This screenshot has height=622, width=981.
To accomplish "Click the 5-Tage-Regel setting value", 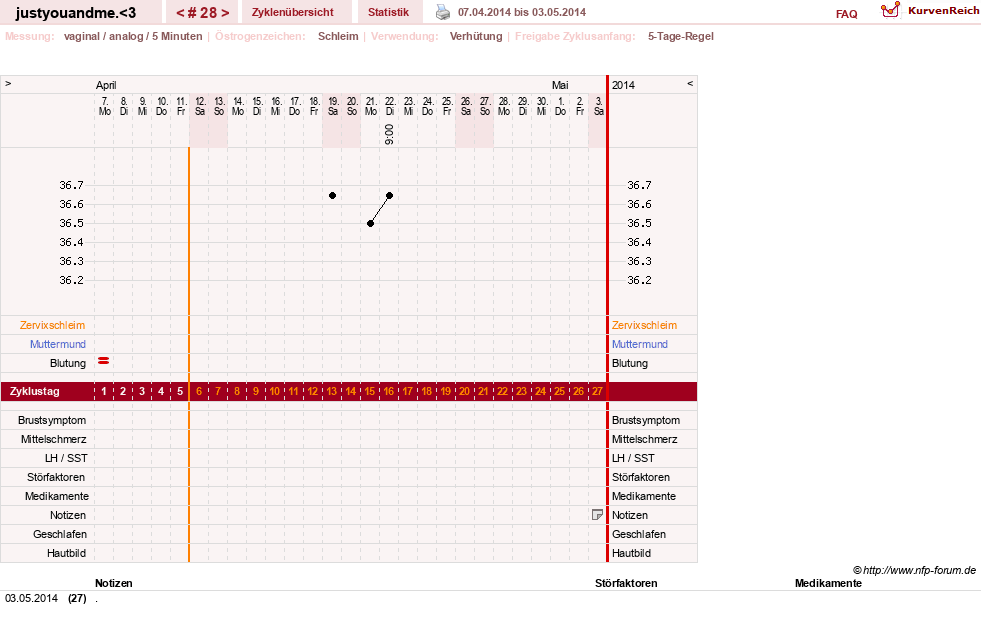I will point(681,36).
